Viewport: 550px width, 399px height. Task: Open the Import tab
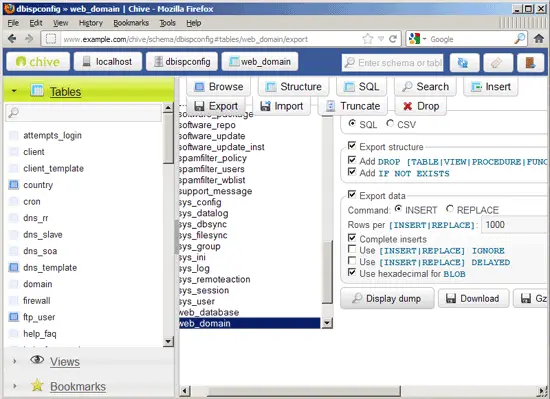(282, 106)
